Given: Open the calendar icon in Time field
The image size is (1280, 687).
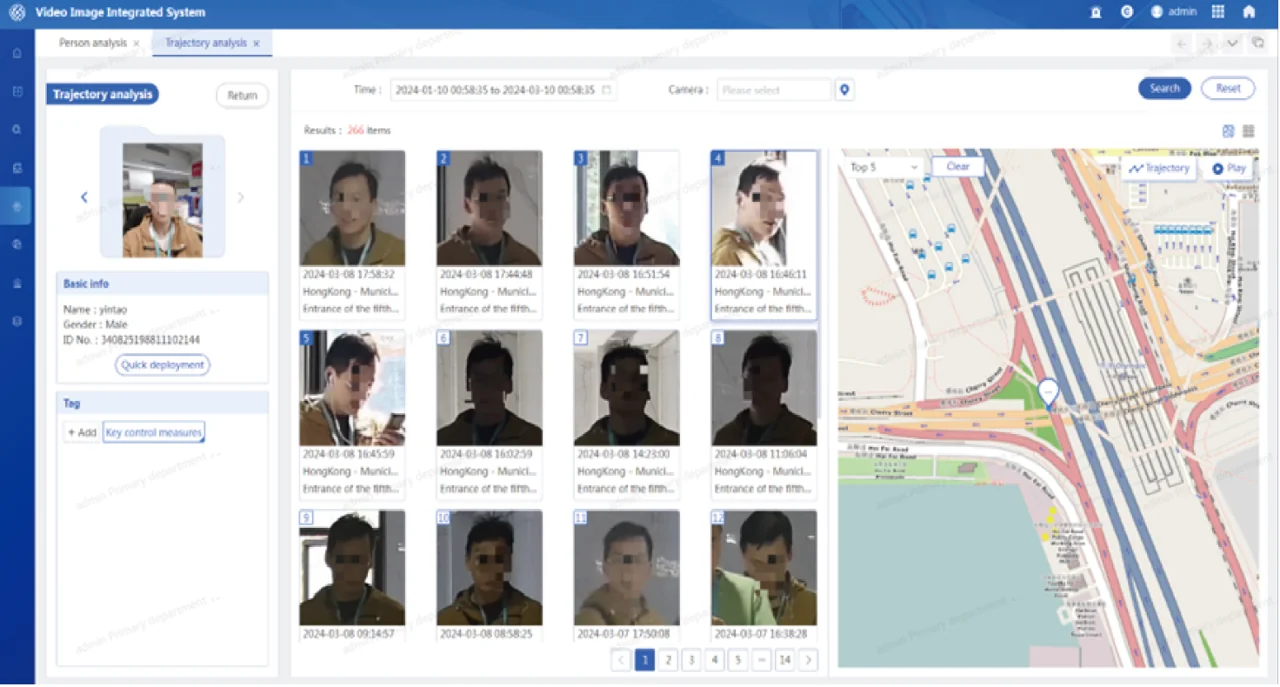Looking at the screenshot, I should pos(606,90).
